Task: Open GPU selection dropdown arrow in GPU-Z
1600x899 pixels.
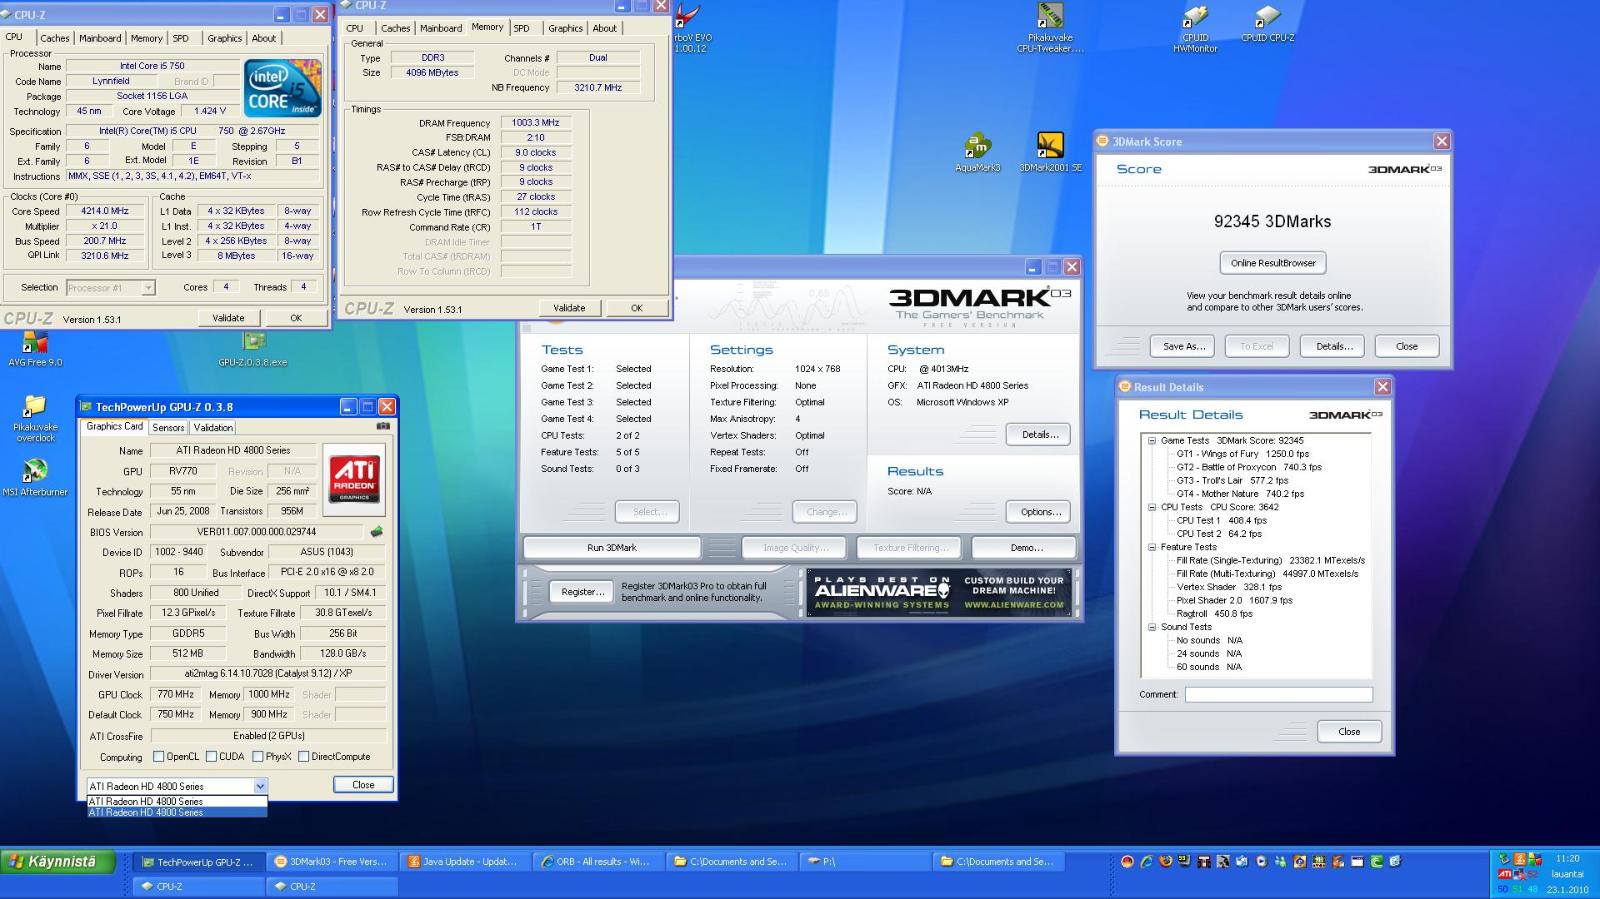Action: tap(260, 786)
